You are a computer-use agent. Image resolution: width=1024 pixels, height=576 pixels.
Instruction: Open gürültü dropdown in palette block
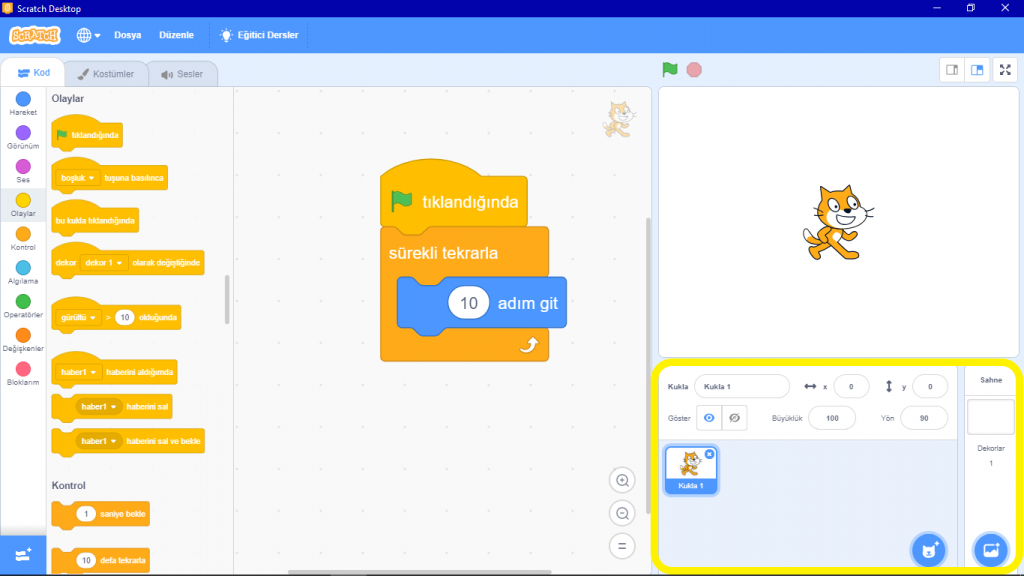tap(78, 317)
